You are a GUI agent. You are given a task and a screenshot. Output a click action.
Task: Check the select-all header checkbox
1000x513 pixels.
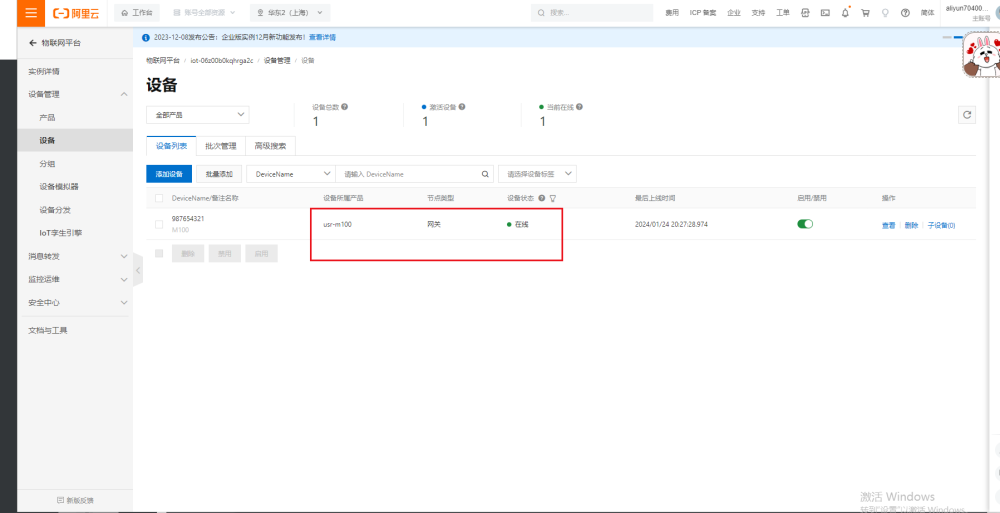pos(159,198)
